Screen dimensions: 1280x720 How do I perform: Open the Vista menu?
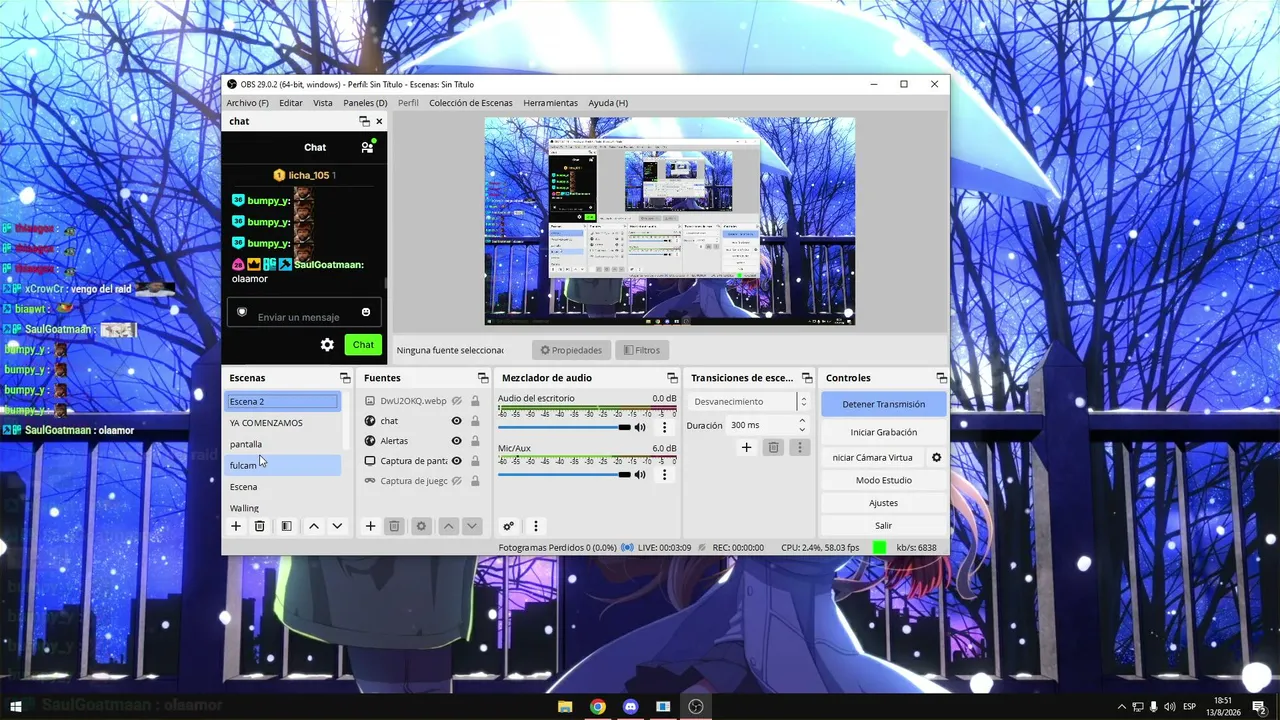click(x=323, y=103)
